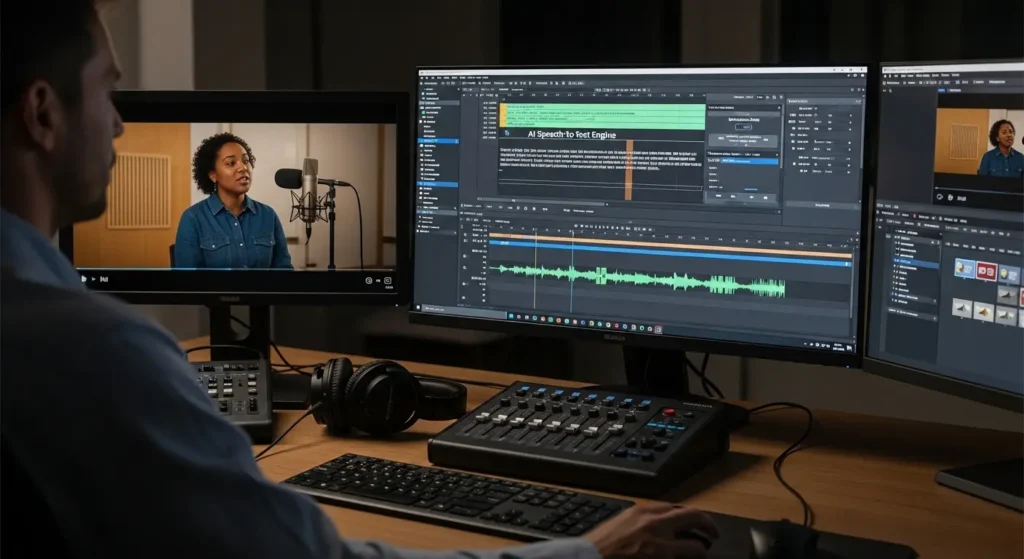
Task: Select the green highlighted transcript block
Action: click(x=603, y=116)
